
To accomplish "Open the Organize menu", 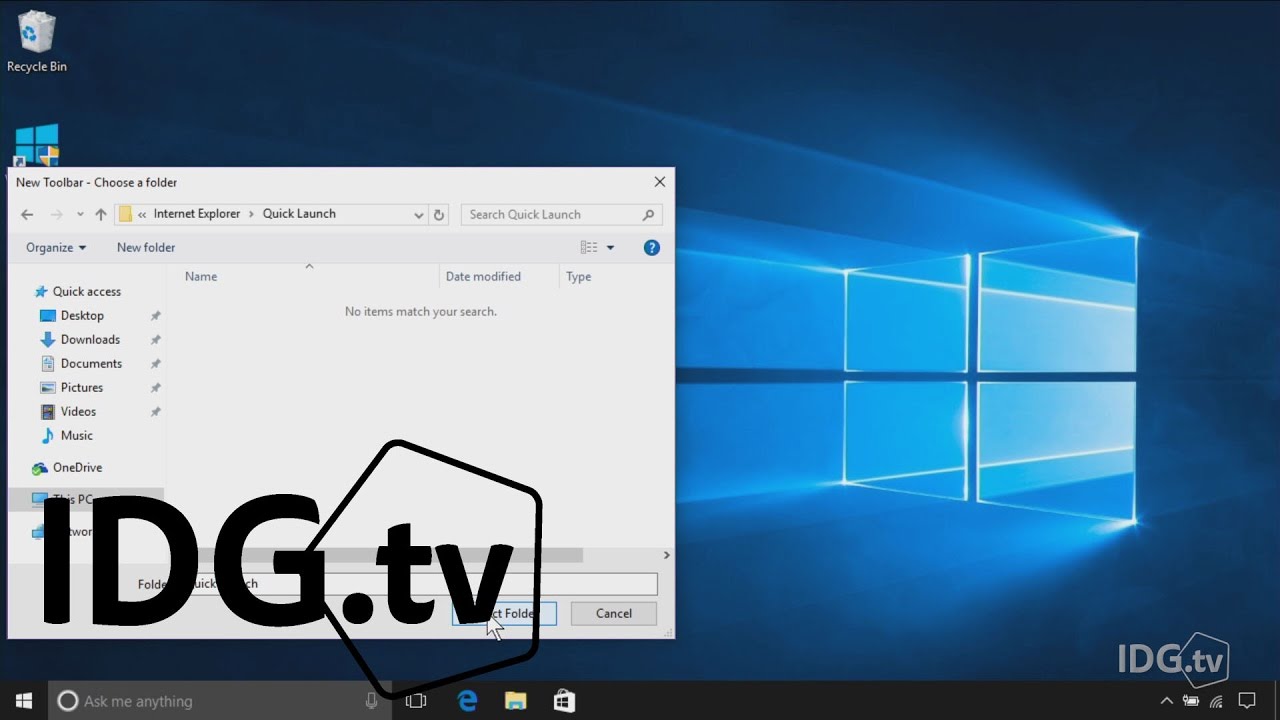I will click(x=56, y=247).
